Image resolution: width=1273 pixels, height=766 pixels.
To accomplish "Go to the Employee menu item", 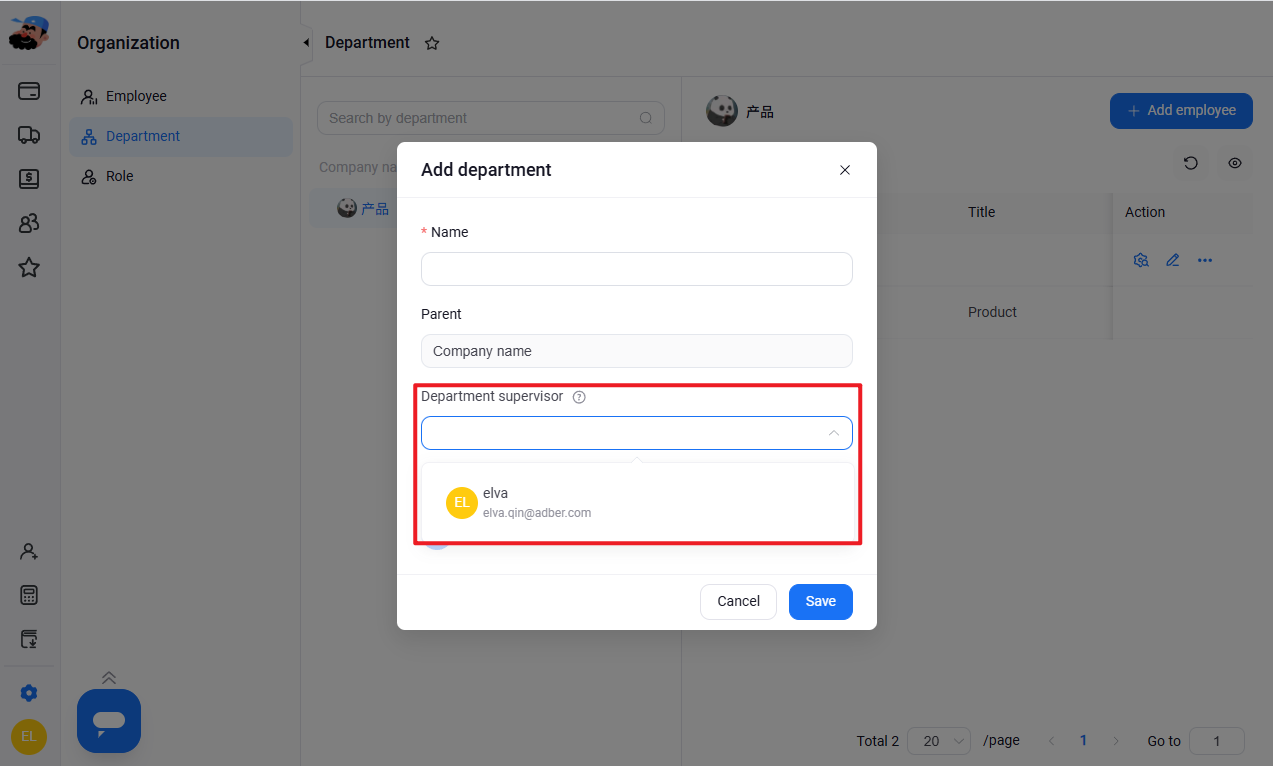I will point(181,96).
